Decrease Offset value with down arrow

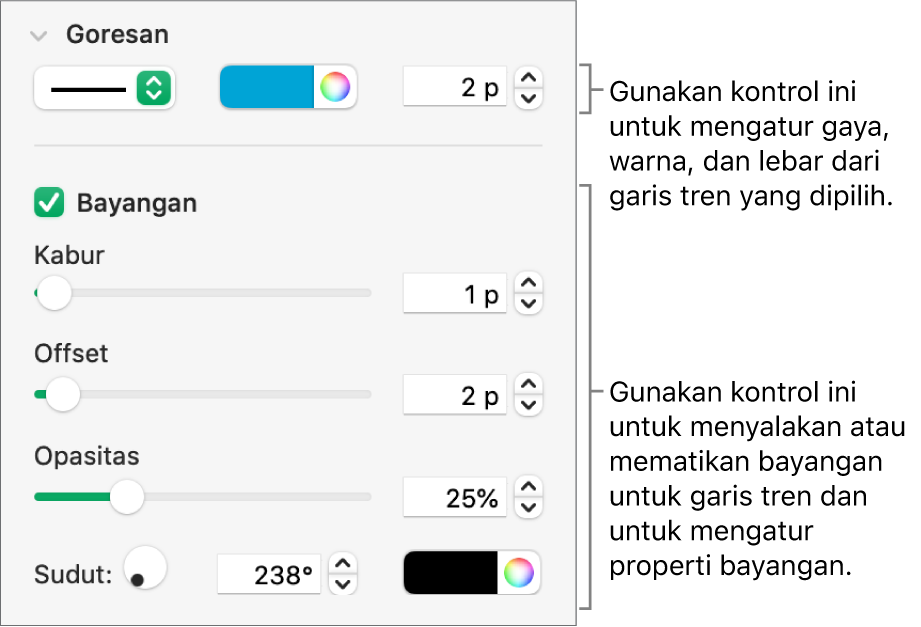click(530, 405)
